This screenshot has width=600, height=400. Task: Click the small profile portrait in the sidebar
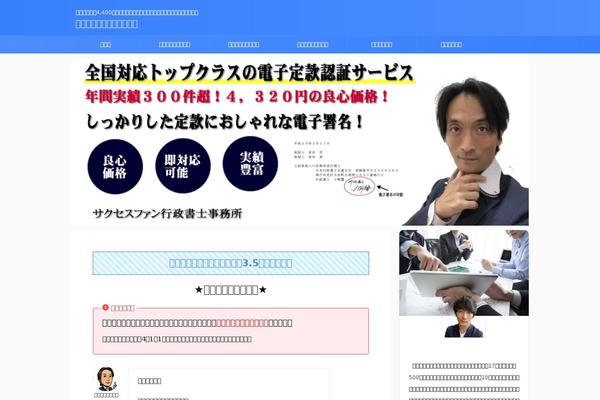tap(464, 318)
